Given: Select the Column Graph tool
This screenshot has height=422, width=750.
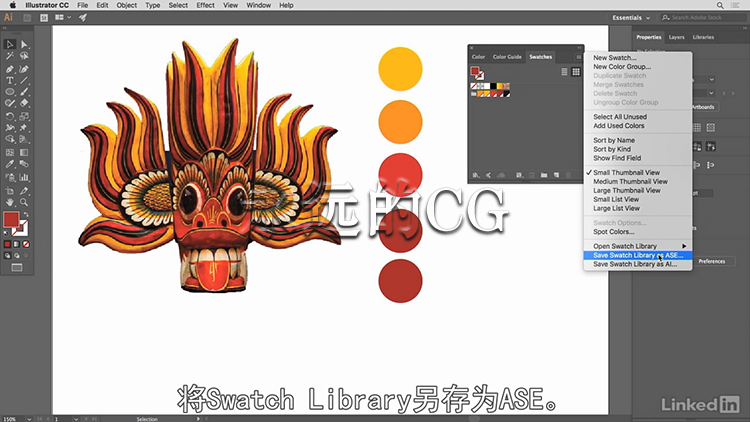Looking at the screenshot, I should (x=24, y=178).
